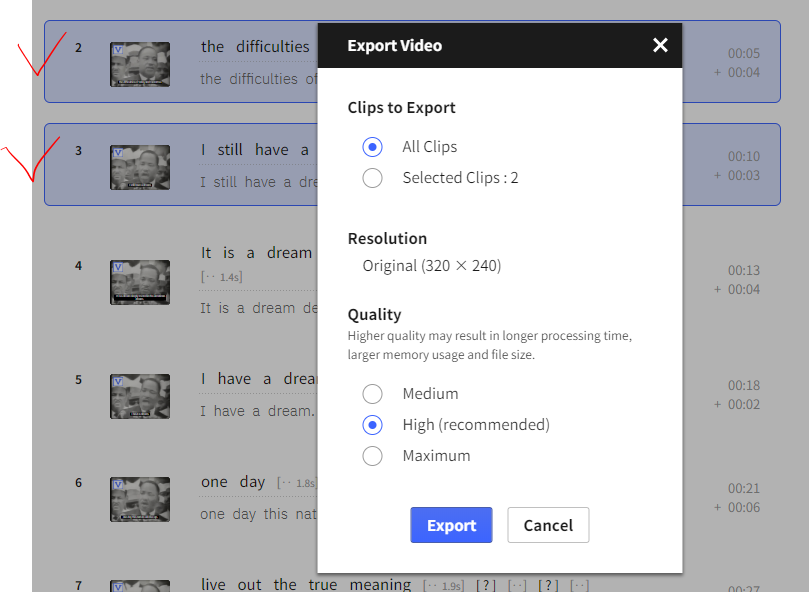Set quality to Maximum
Screen dimensions: 809x592
[x=373, y=456]
